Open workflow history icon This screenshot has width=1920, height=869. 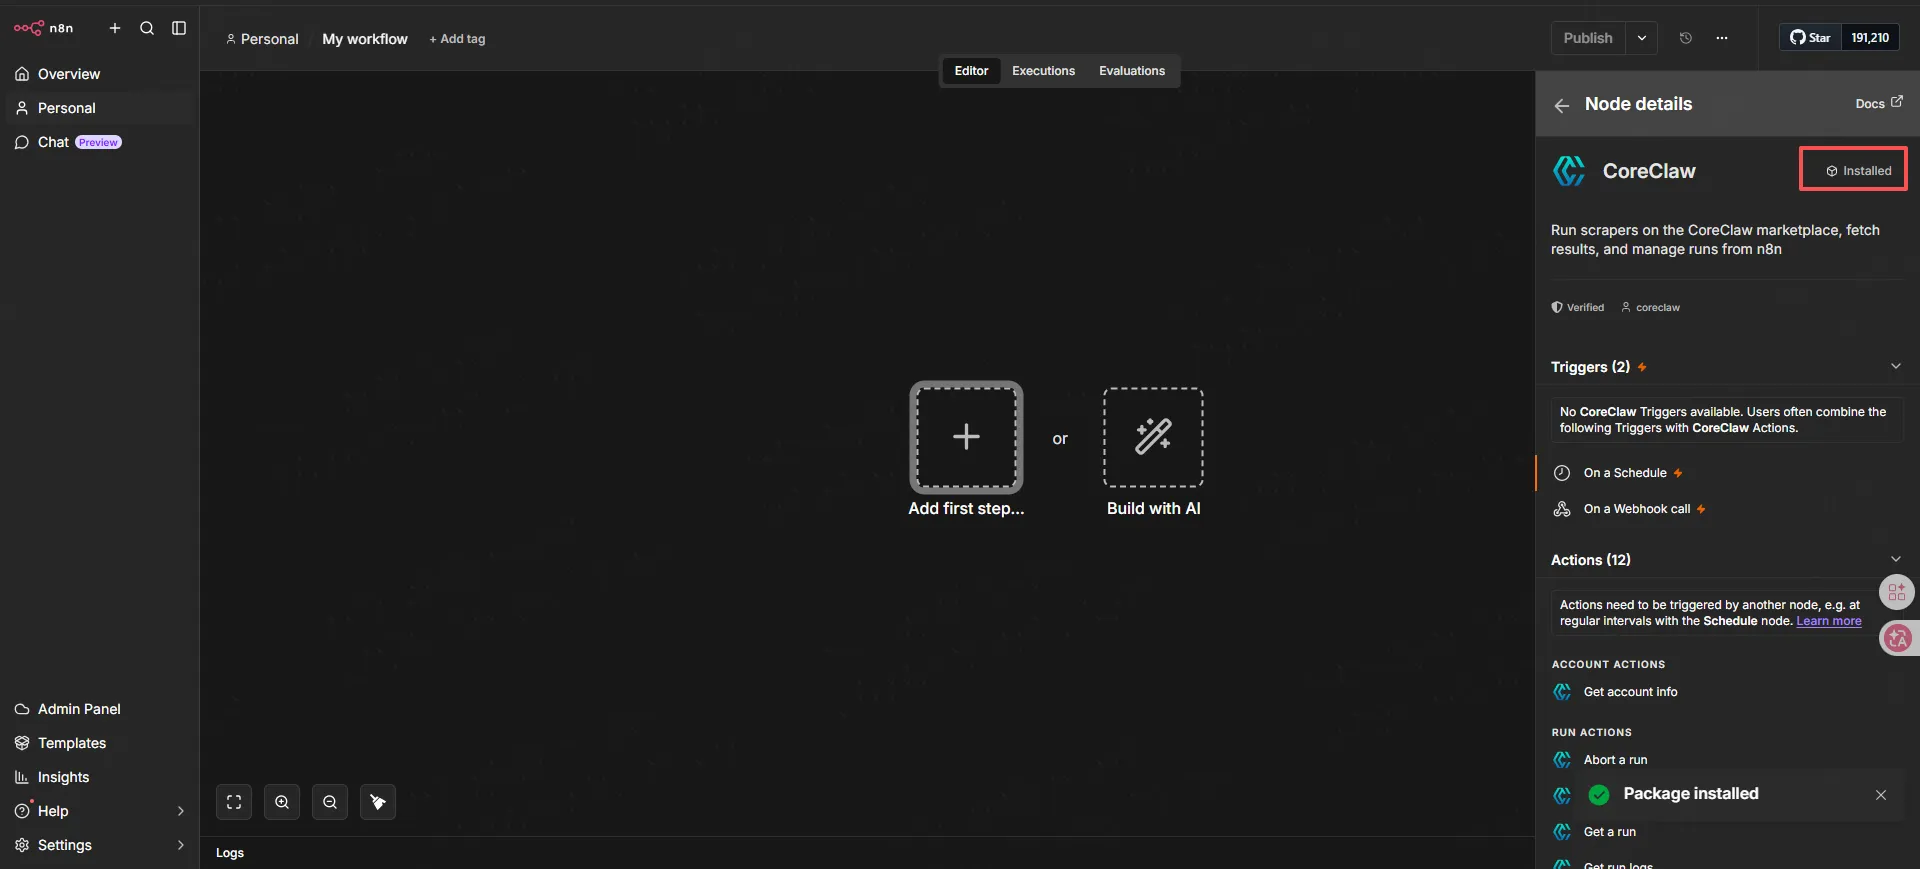[x=1686, y=38]
